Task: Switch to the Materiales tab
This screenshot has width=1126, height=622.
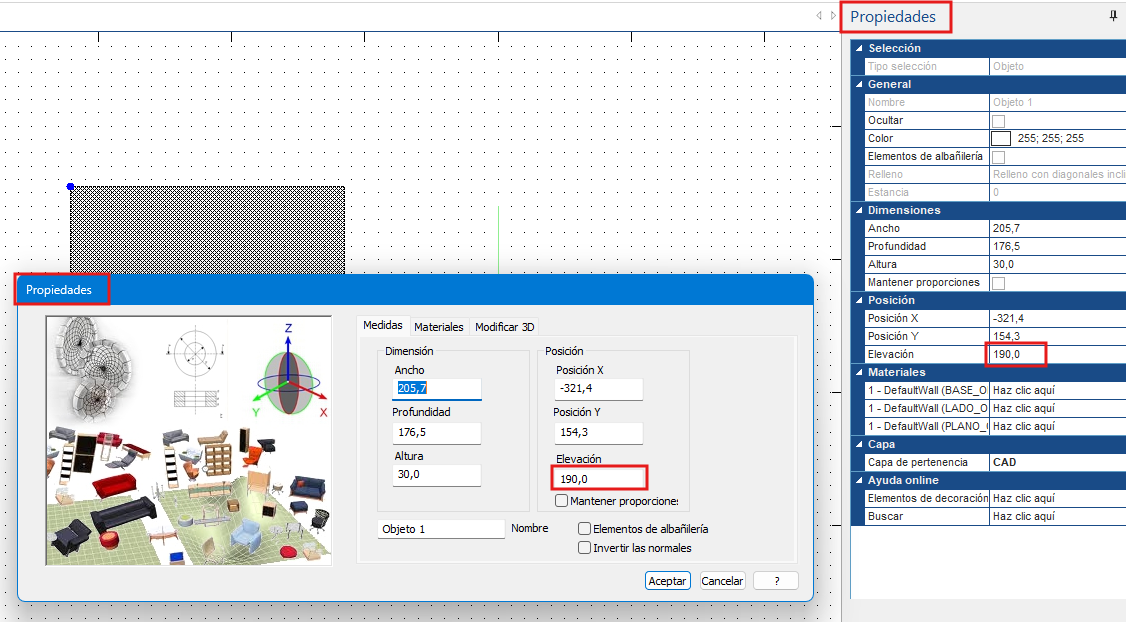Action: coord(439,327)
